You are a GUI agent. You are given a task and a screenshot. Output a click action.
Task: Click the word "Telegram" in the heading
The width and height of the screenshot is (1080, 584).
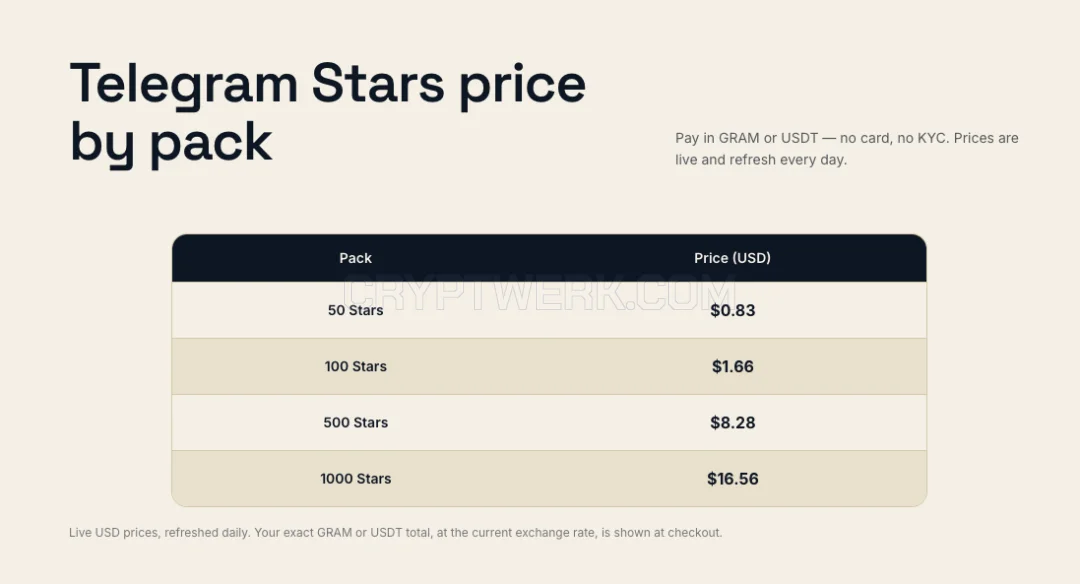click(x=184, y=85)
